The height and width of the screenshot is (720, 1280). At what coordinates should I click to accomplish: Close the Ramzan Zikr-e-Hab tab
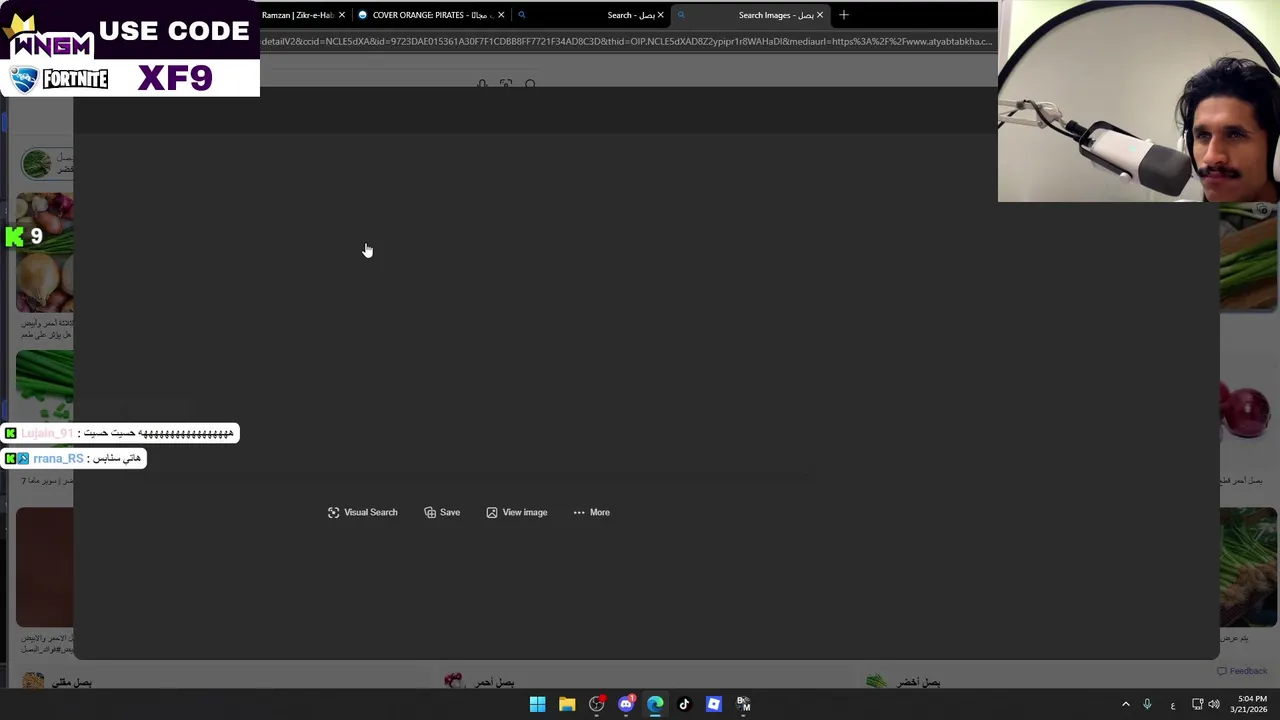pos(342,15)
